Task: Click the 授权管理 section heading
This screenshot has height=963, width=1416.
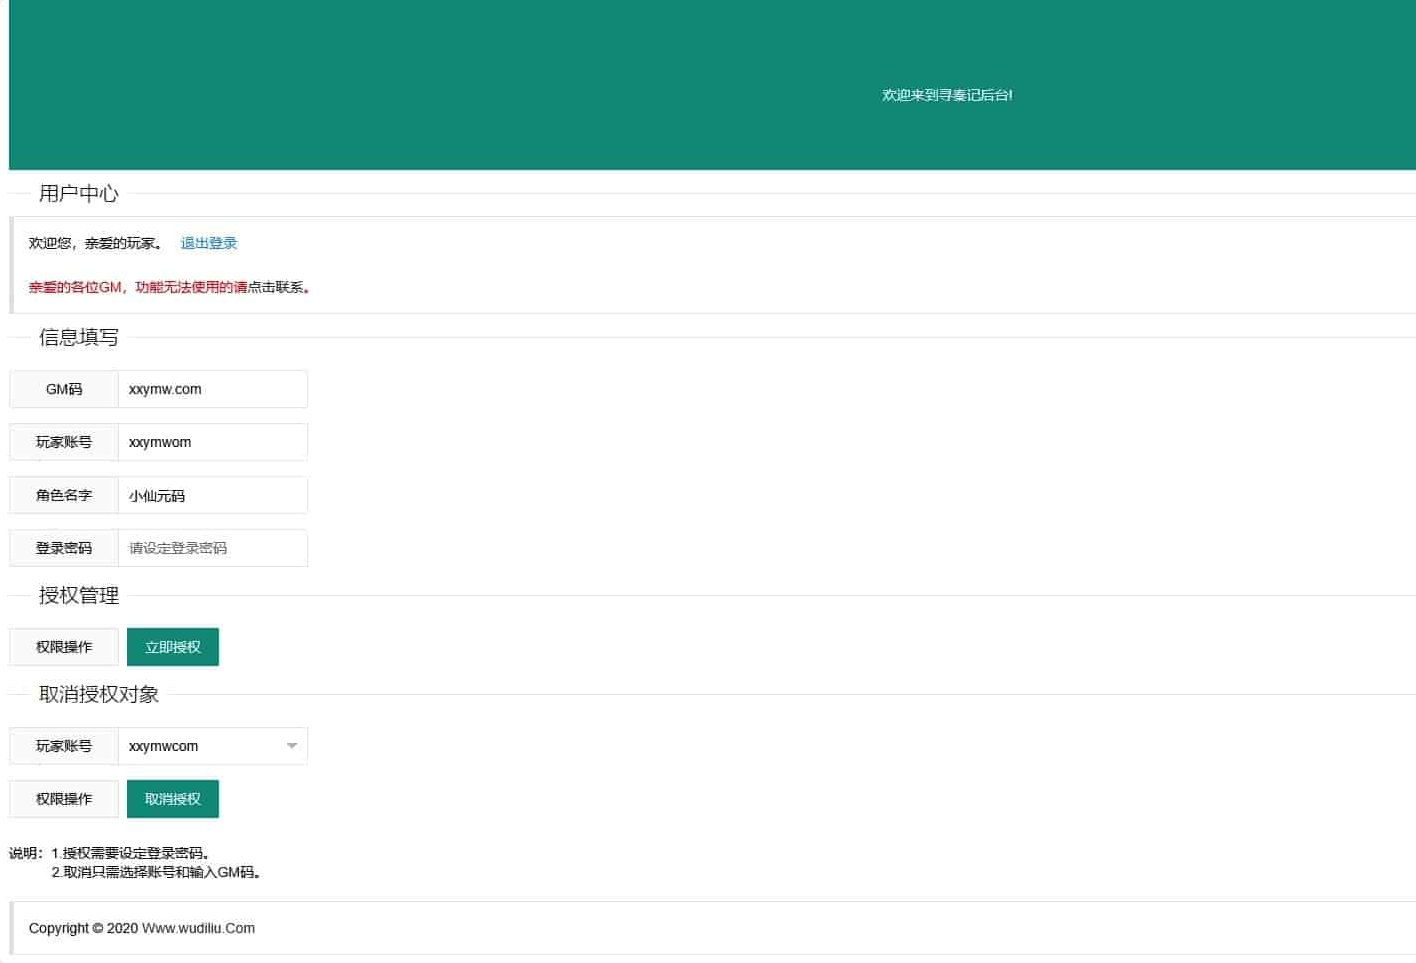Action: 78,596
